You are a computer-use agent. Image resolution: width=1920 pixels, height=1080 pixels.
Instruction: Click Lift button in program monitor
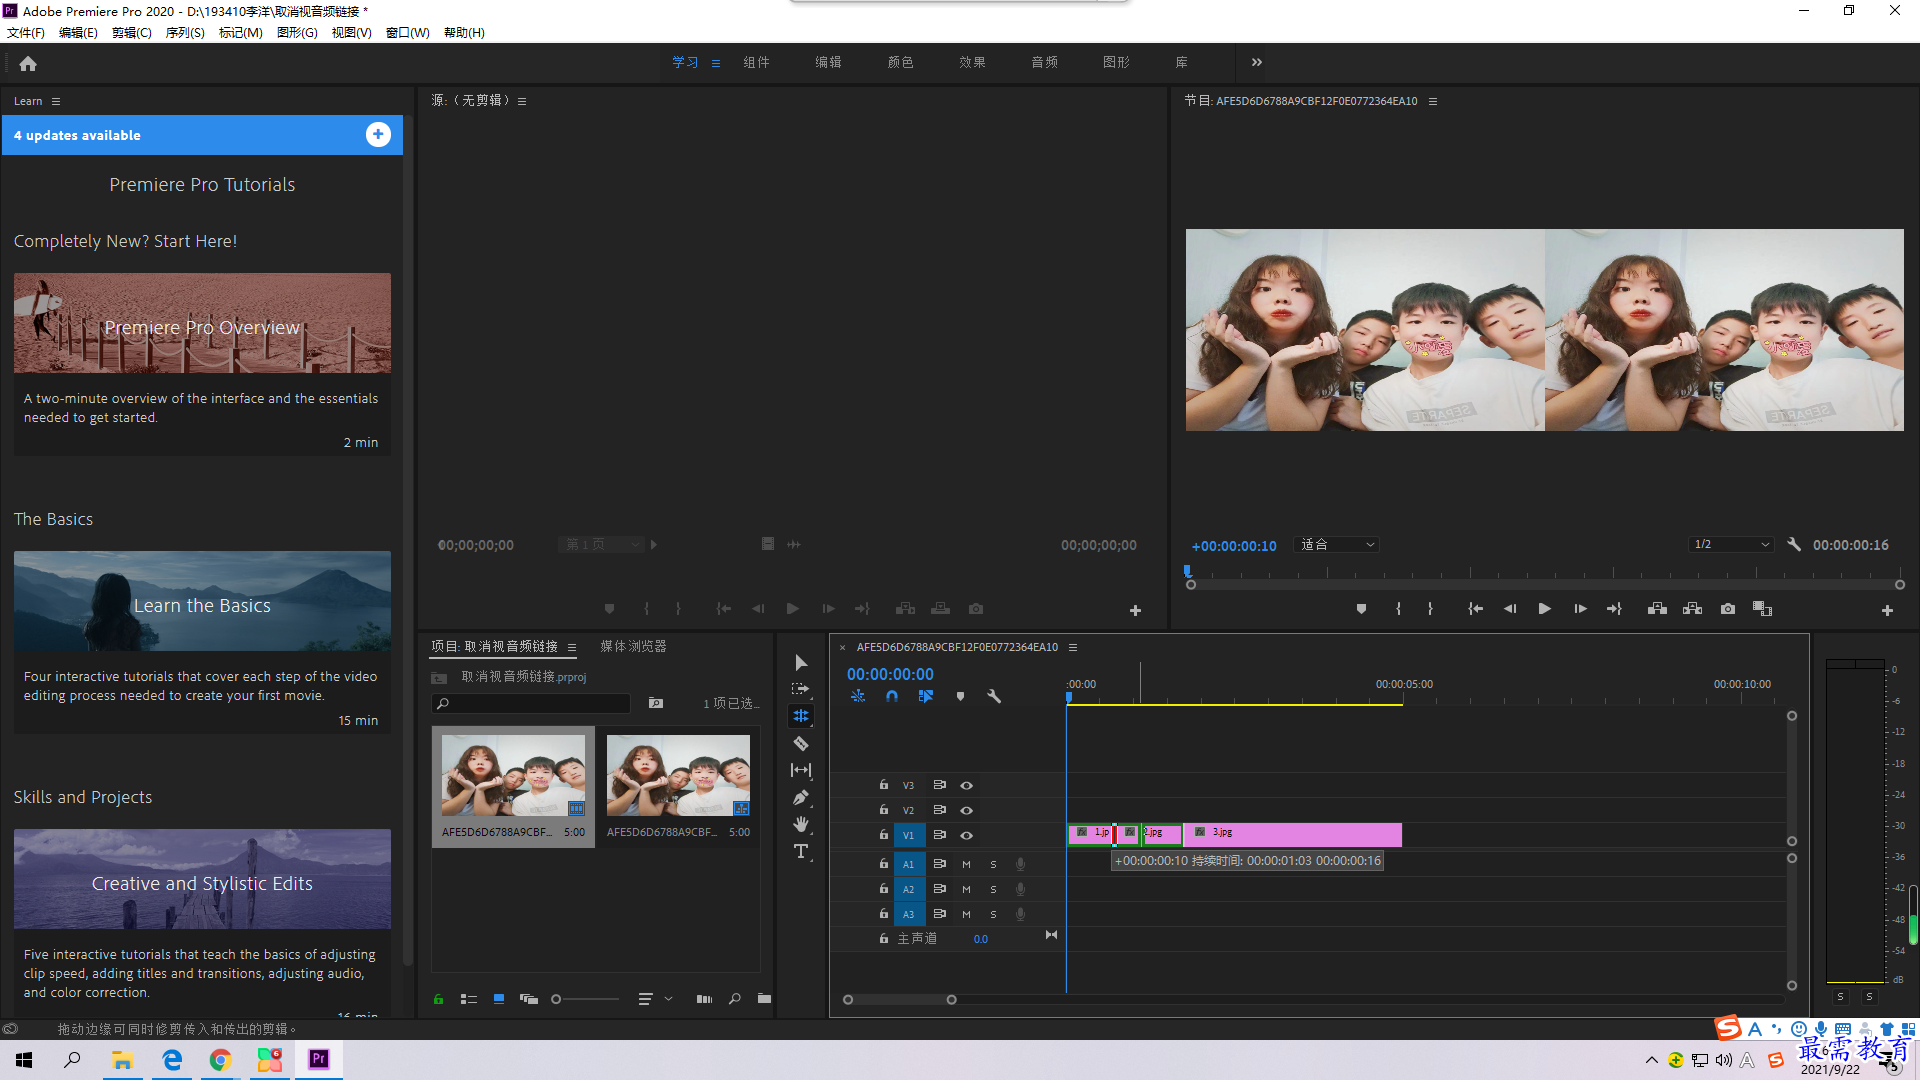pos(1657,609)
